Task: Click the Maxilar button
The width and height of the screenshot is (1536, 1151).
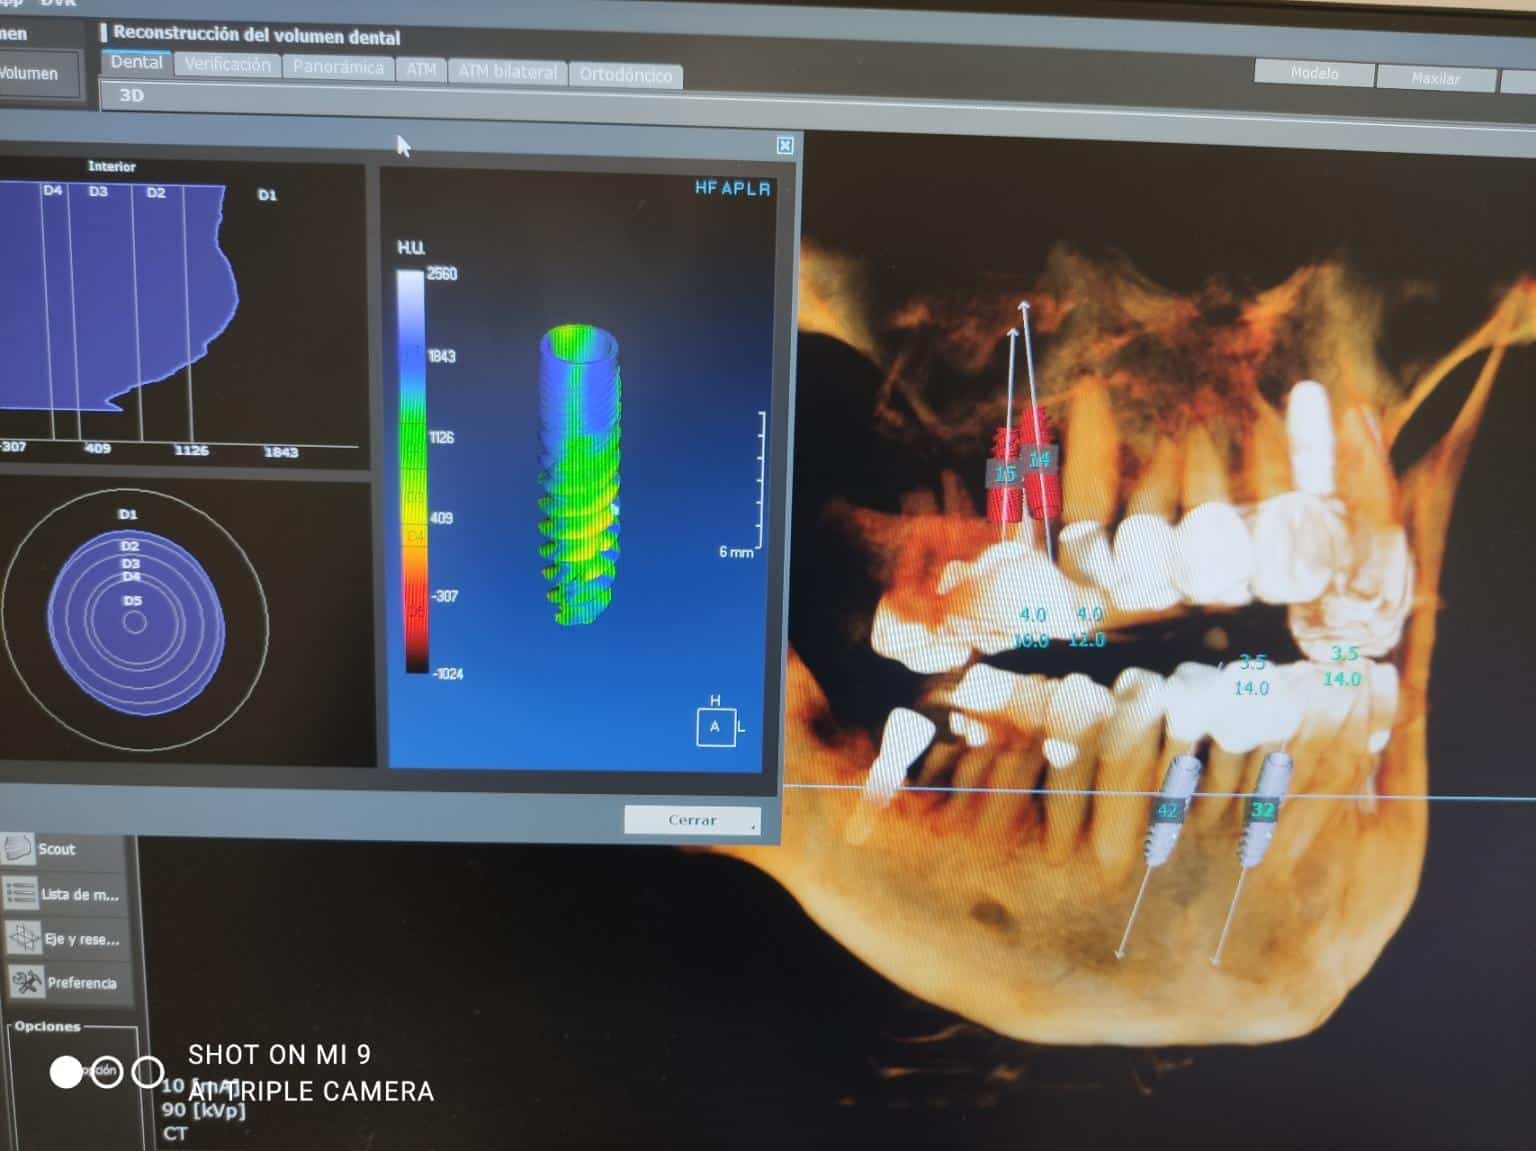Action: point(1435,78)
